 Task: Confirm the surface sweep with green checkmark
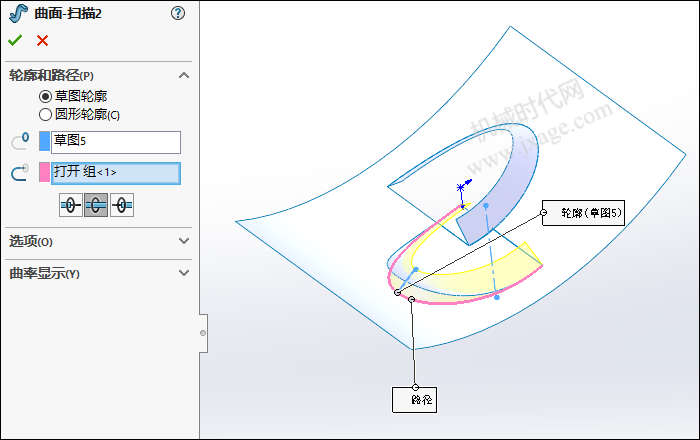pos(15,41)
